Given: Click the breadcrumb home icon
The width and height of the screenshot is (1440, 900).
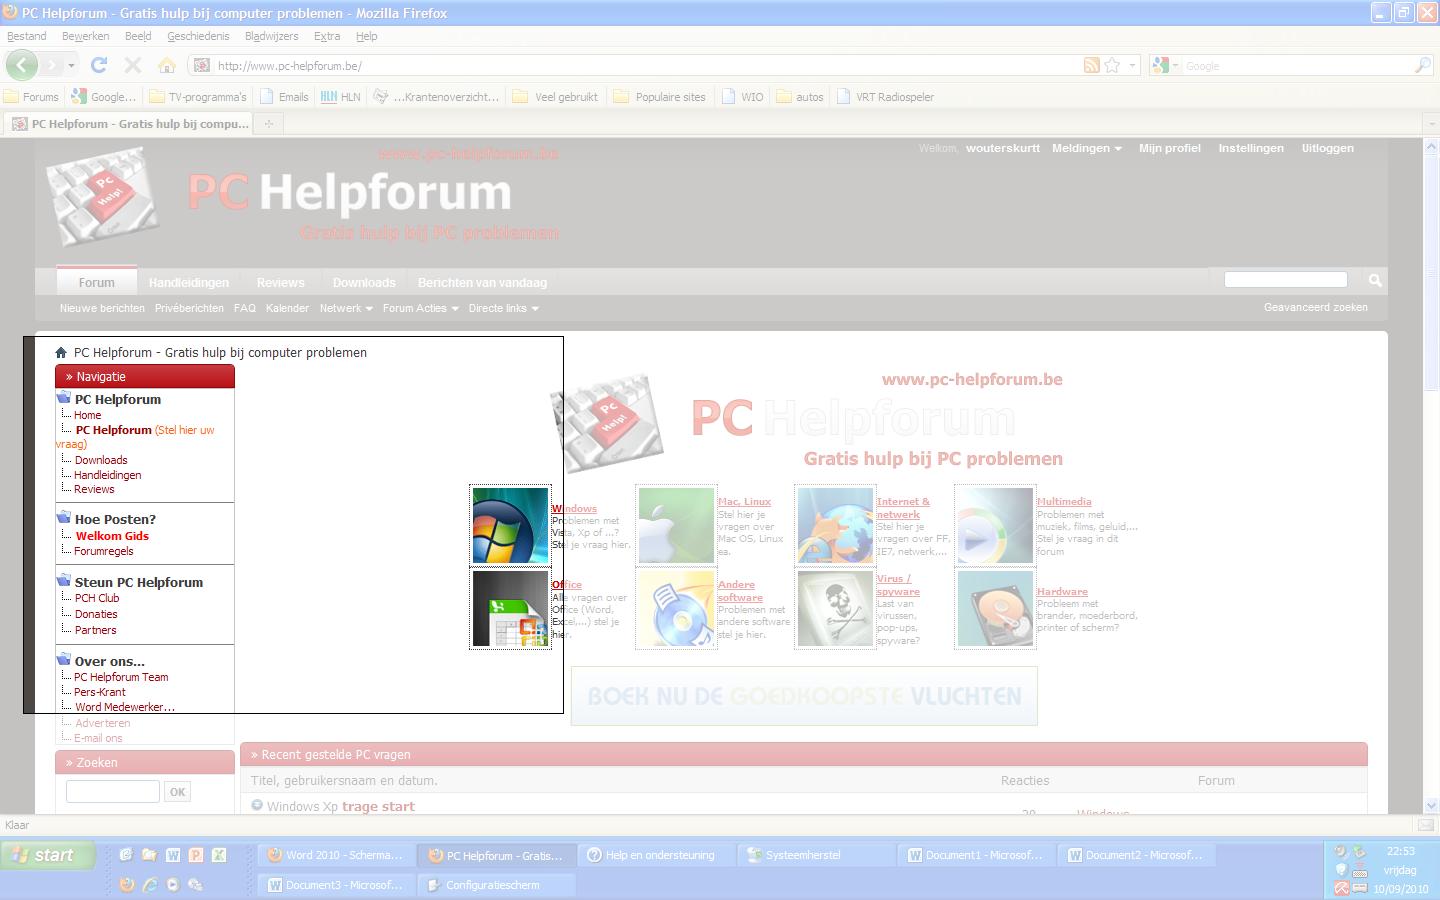Looking at the screenshot, I should (61, 352).
